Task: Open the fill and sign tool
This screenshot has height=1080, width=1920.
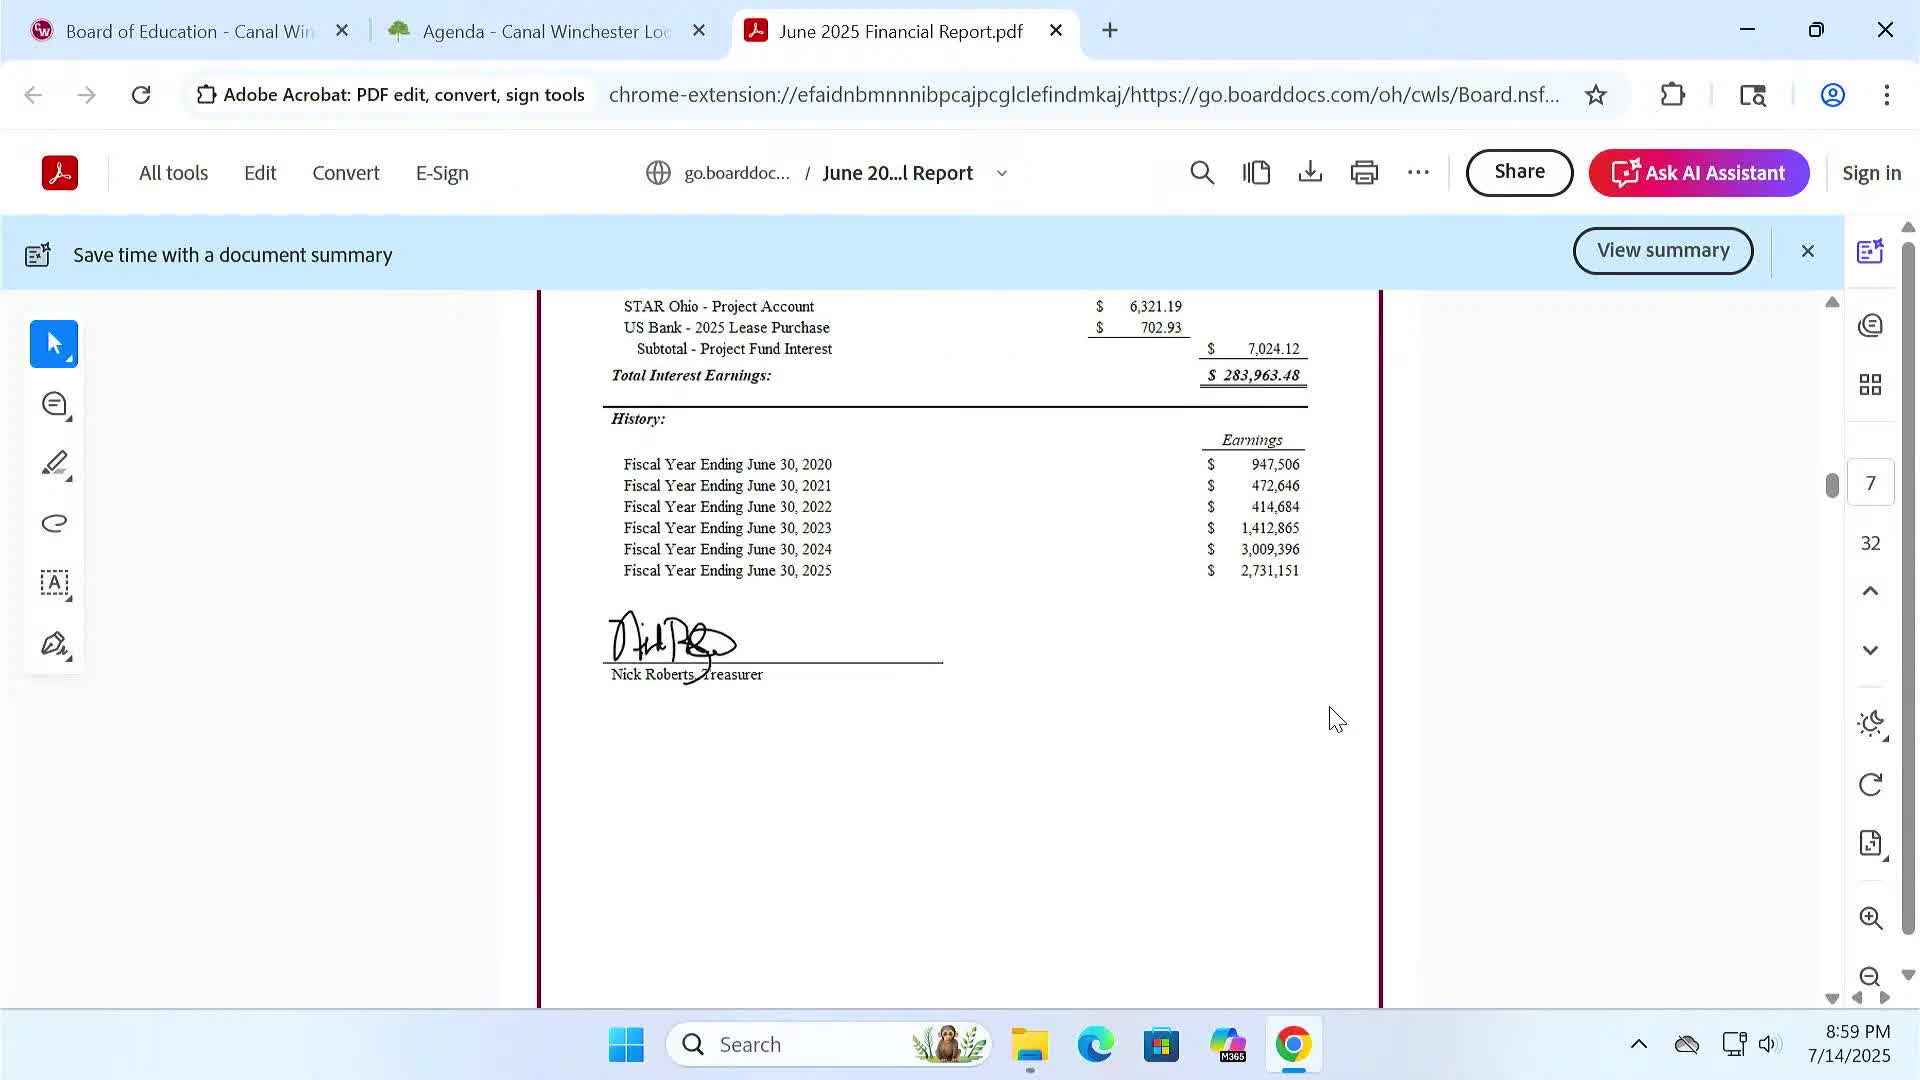Action: point(54,643)
